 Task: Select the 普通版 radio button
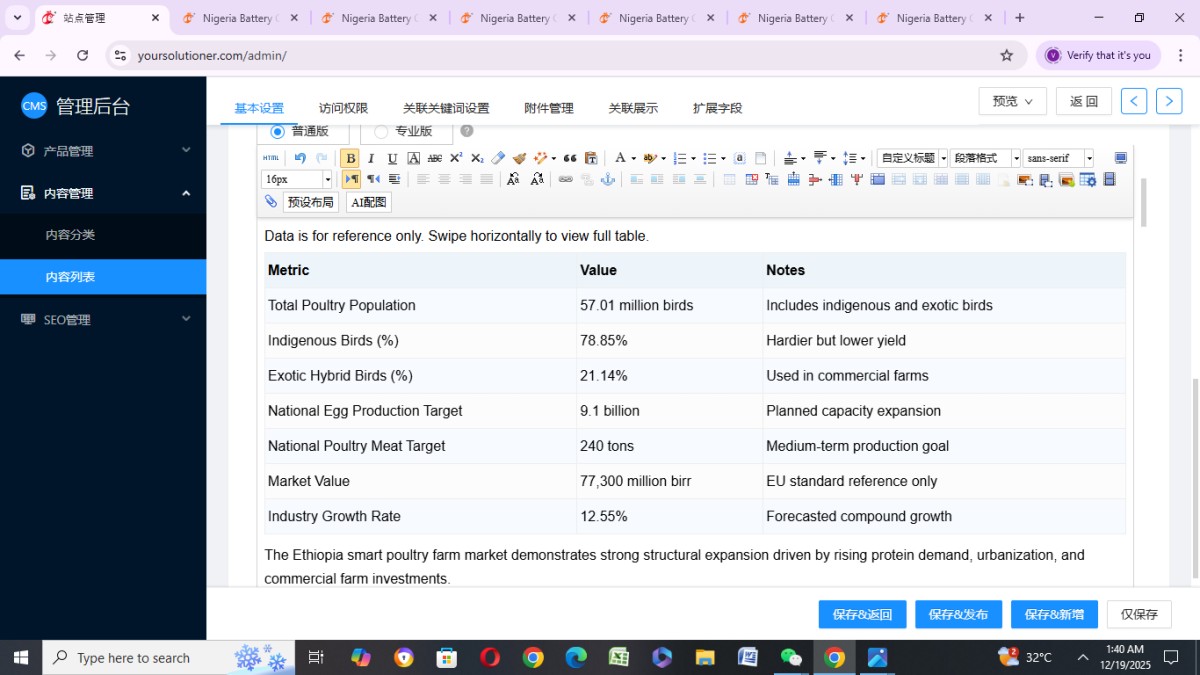click(278, 131)
